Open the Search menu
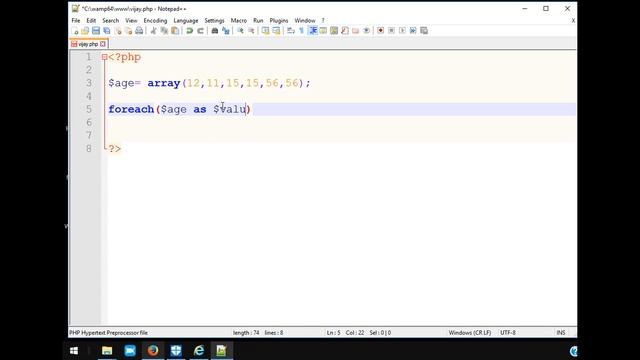This screenshot has width=640, height=360. 111,20
